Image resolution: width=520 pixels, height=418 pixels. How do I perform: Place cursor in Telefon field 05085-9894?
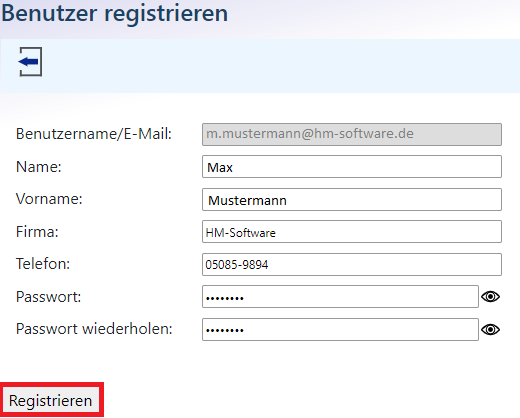pyautogui.click(x=352, y=264)
